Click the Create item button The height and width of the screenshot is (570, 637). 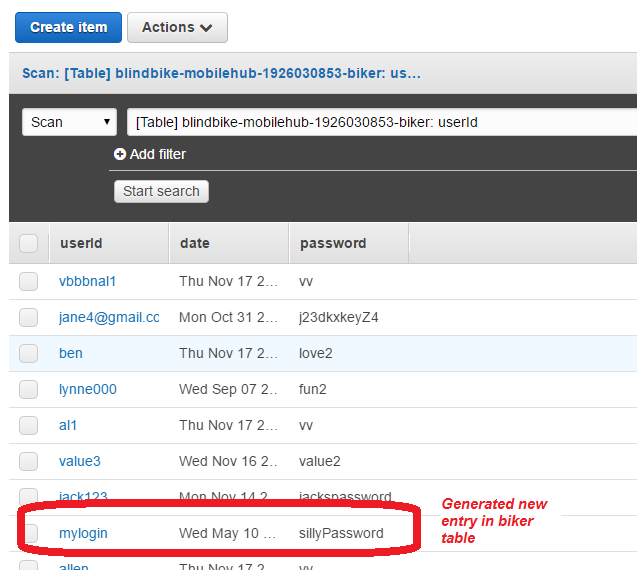[x=68, y=28]
